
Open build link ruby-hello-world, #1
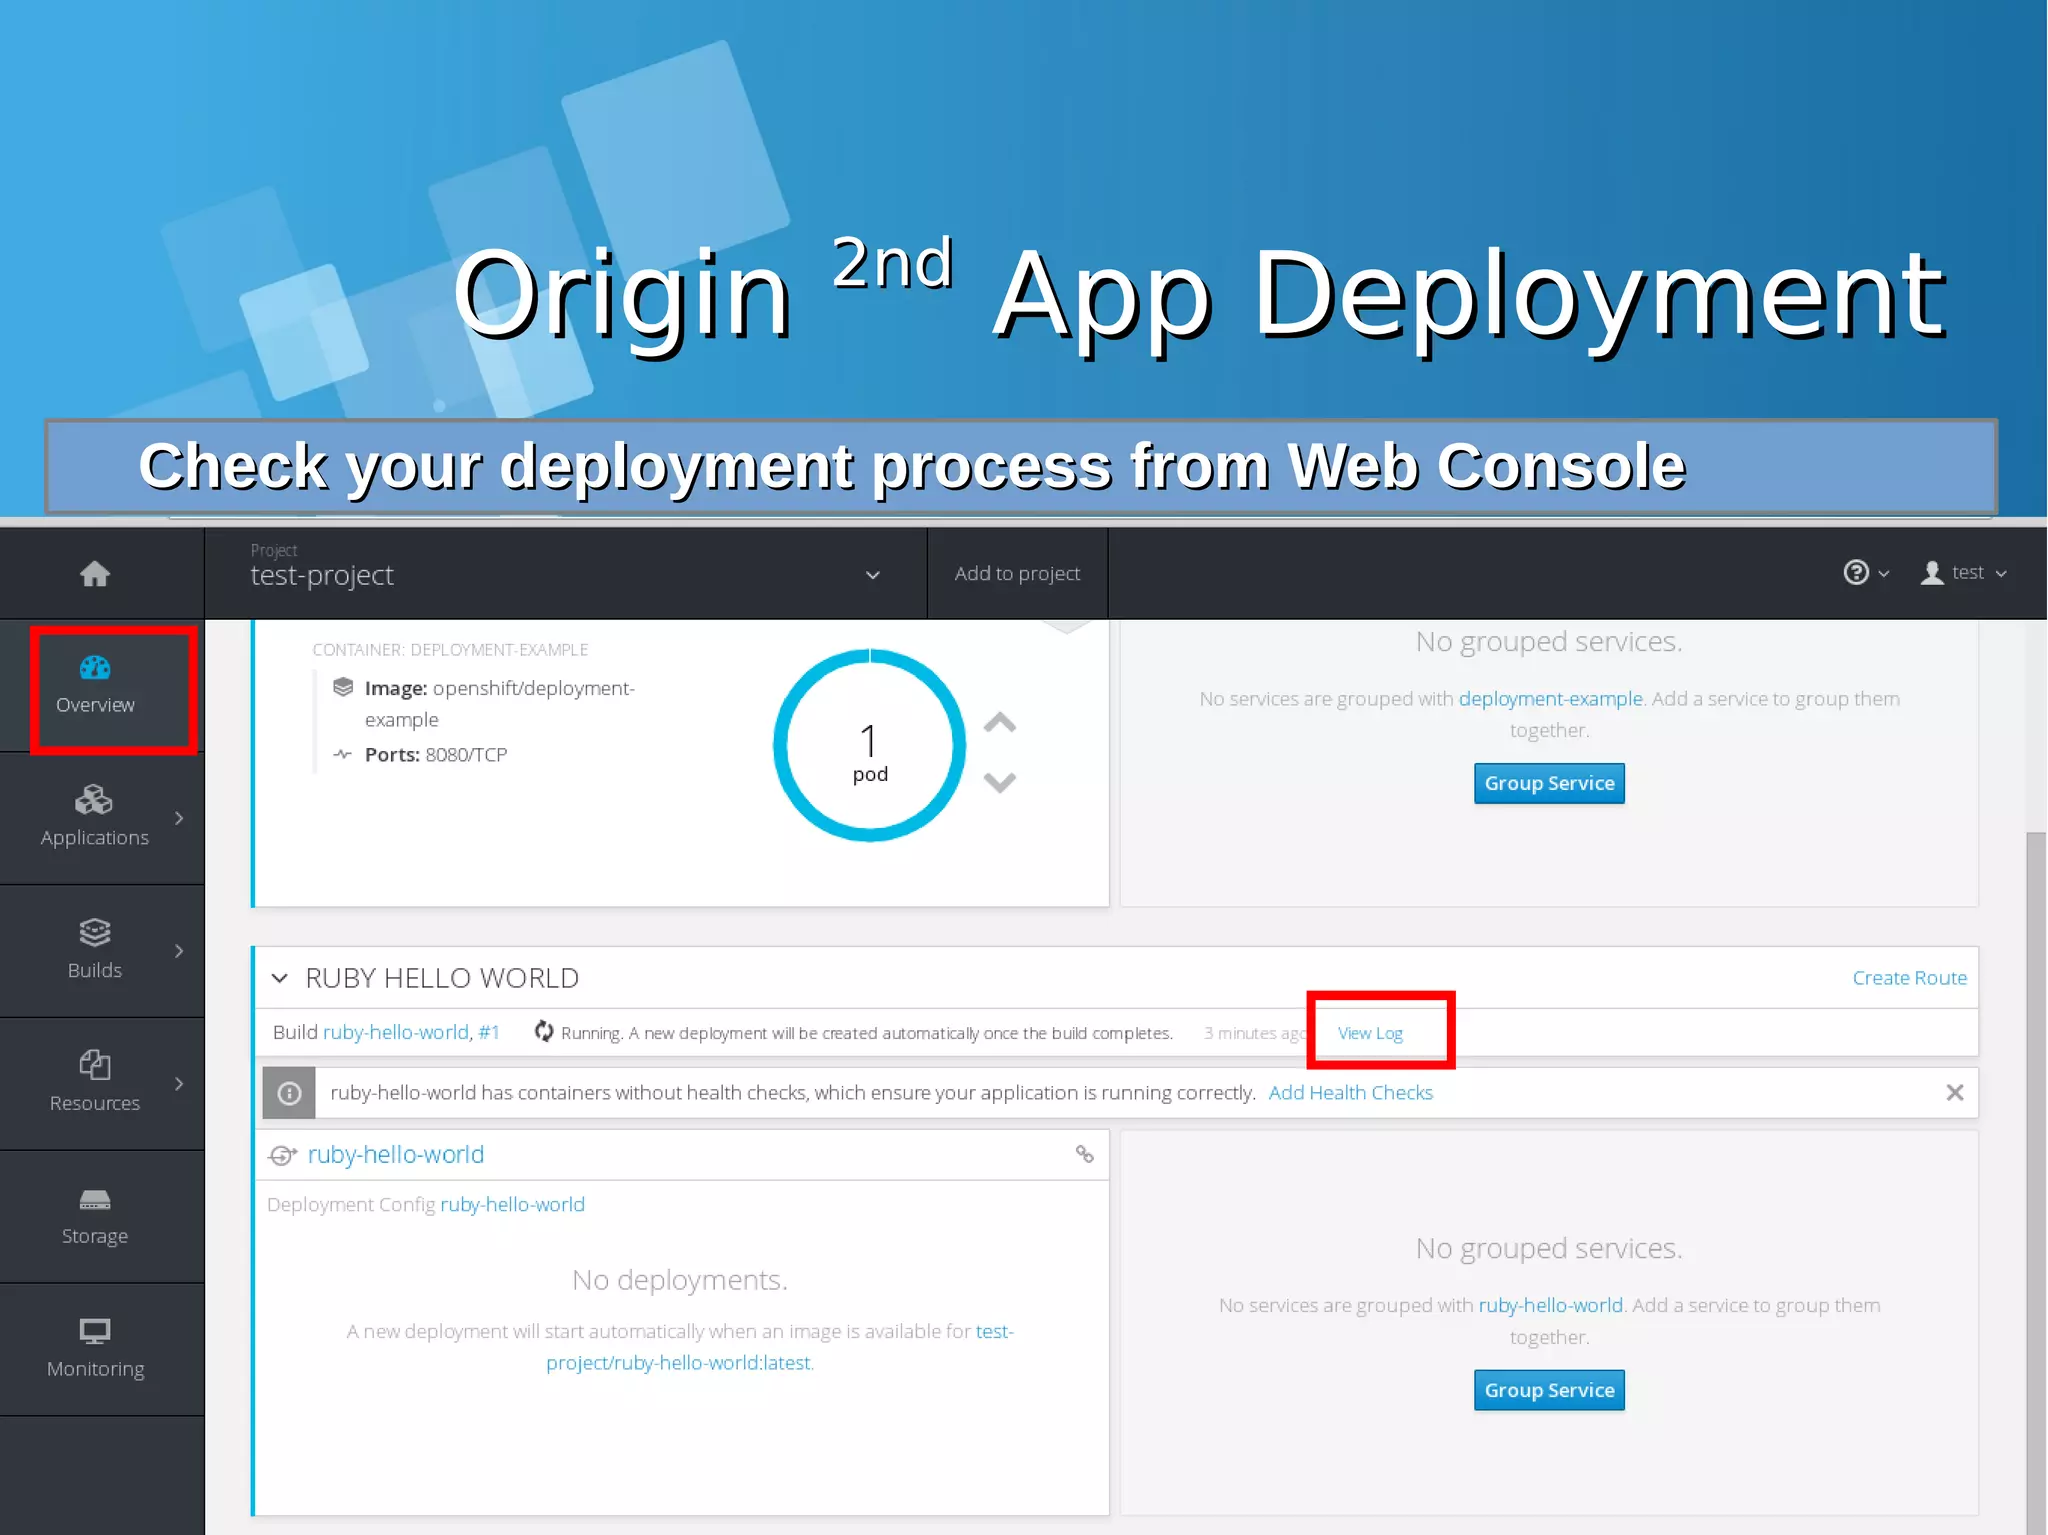tap(411, 1032)
